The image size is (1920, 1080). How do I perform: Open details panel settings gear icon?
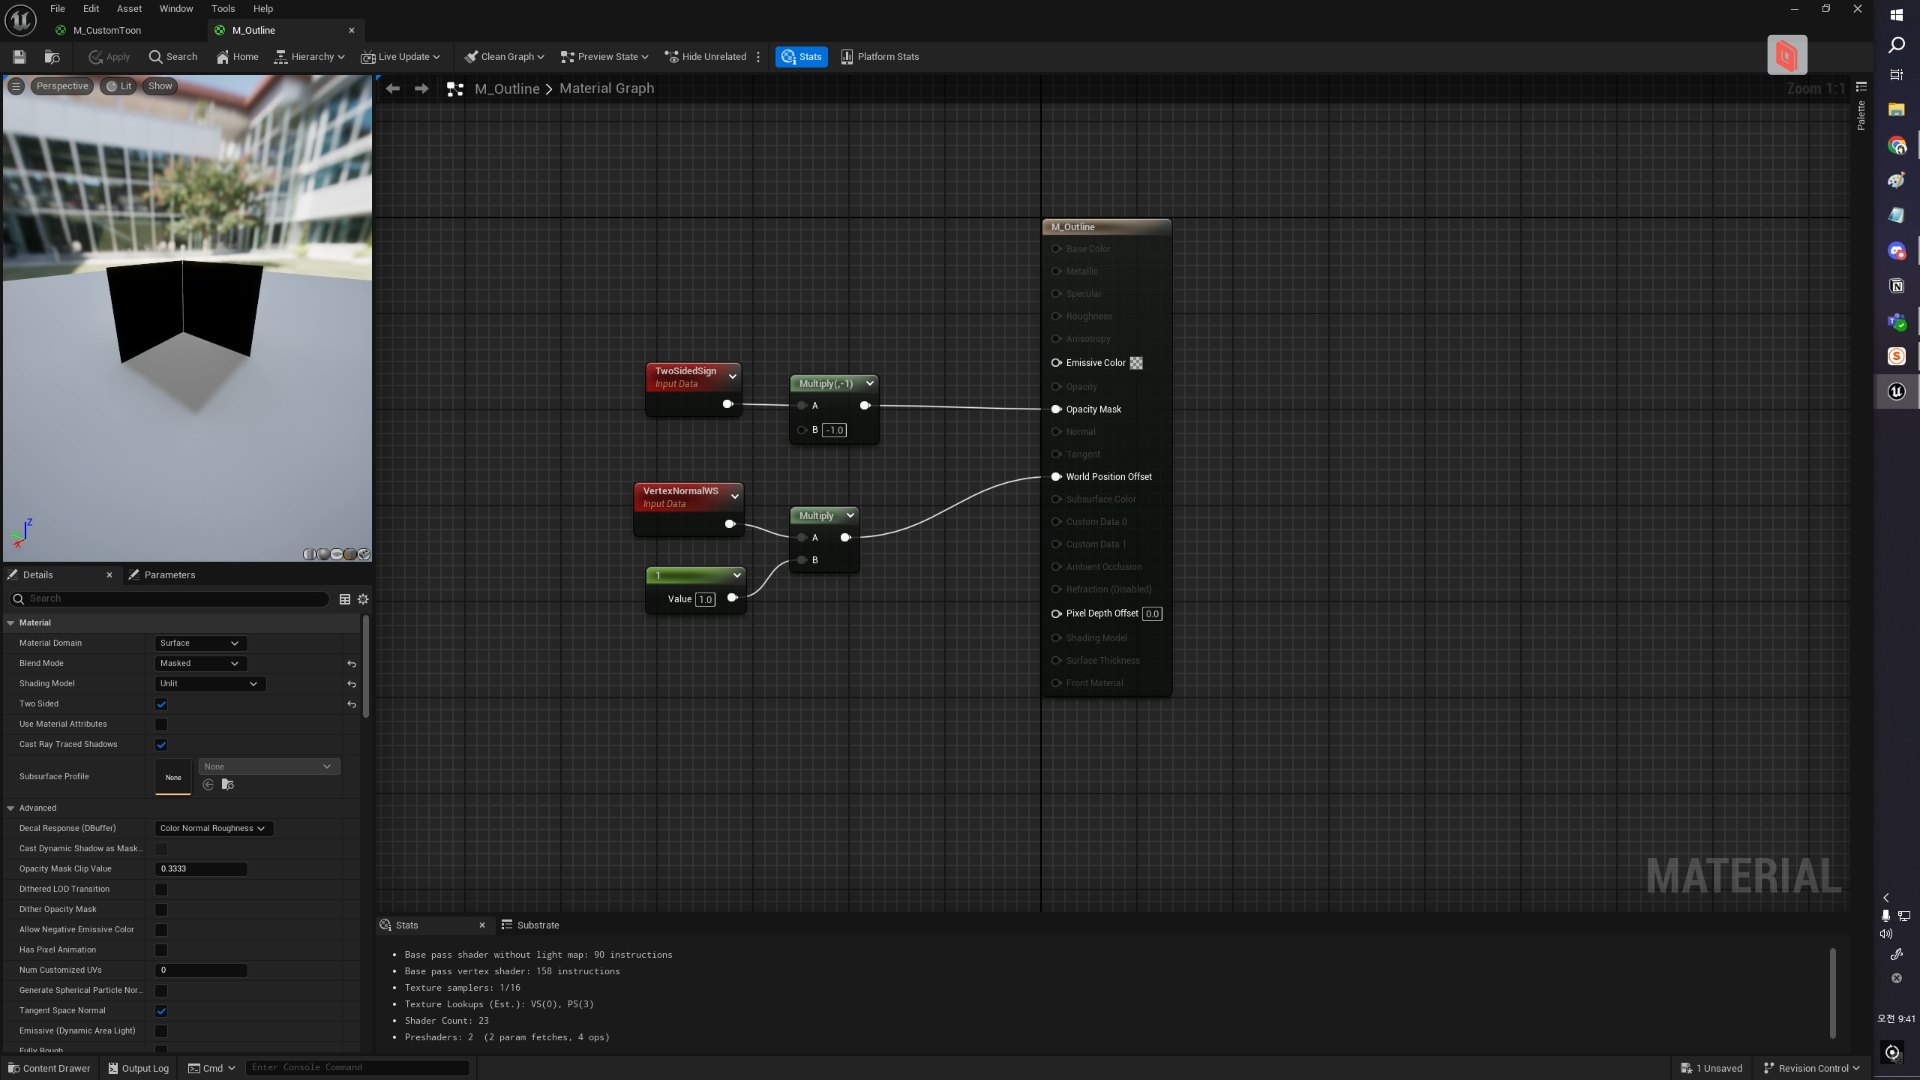click(363, 599)
